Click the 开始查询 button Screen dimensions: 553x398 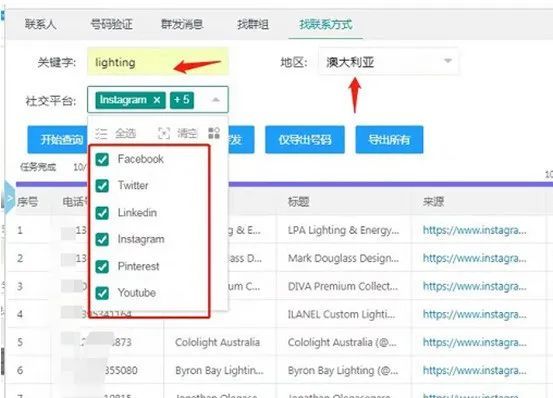(58, 140)
